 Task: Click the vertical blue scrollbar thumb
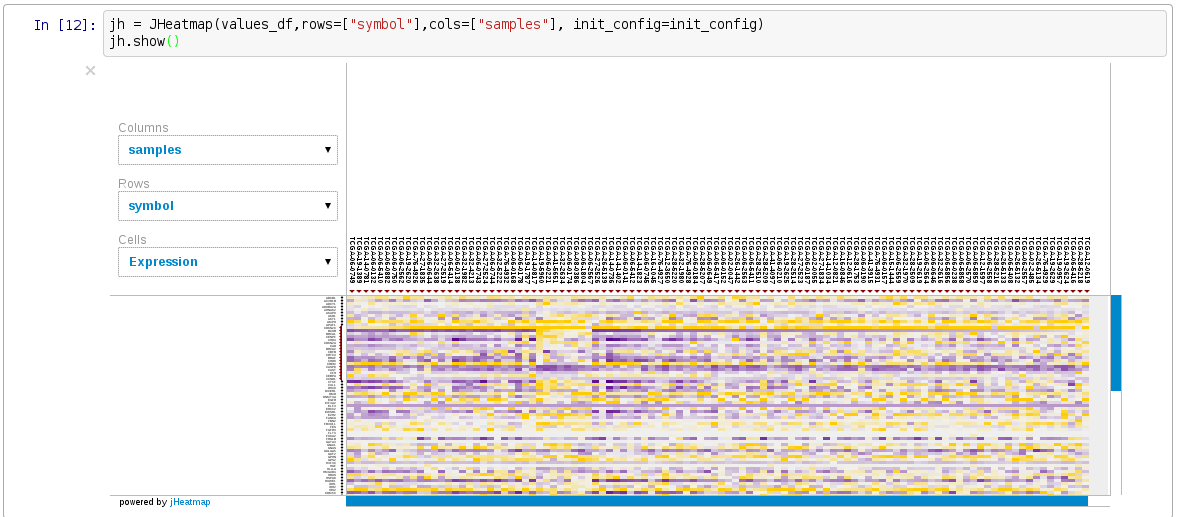pyautogui.click(x=1115, y=342)
